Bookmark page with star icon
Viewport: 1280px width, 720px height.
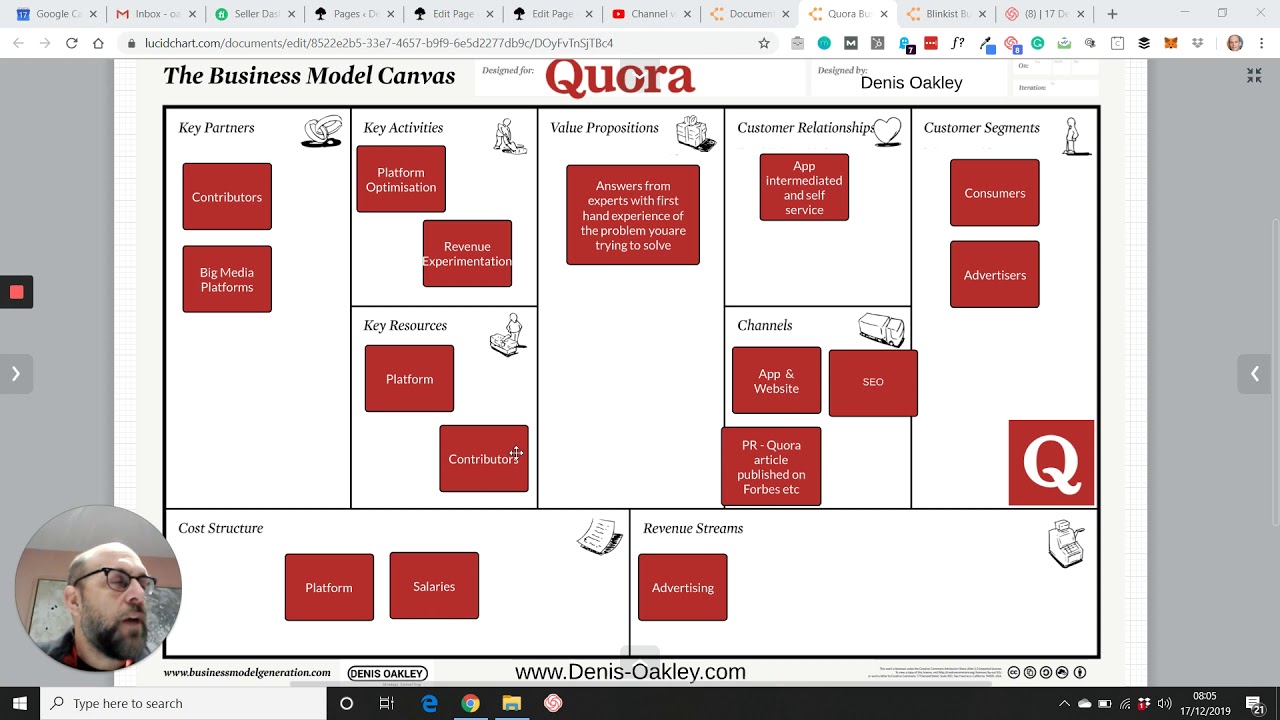tap(764, 43)
